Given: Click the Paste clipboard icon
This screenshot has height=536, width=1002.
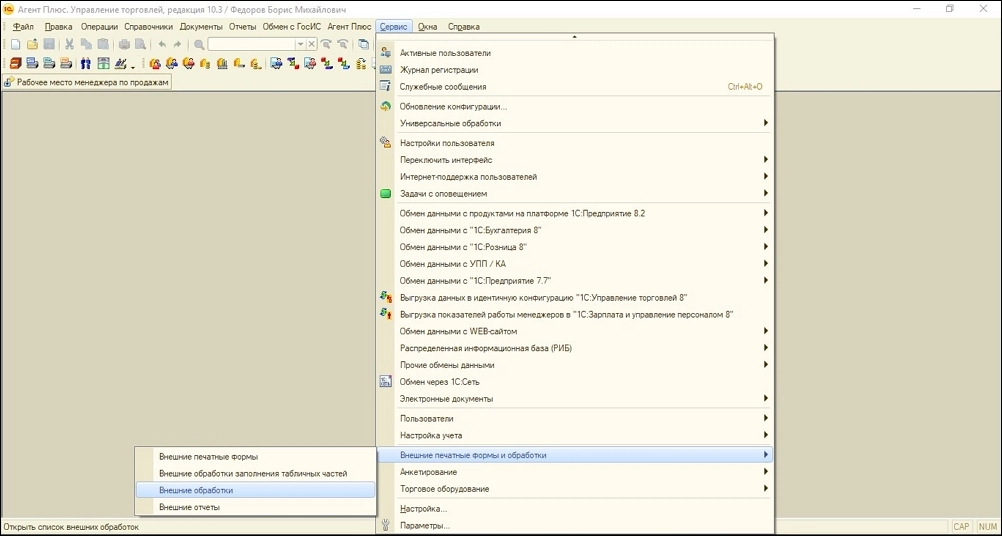Looking at the screenshot, I should 102,45.
